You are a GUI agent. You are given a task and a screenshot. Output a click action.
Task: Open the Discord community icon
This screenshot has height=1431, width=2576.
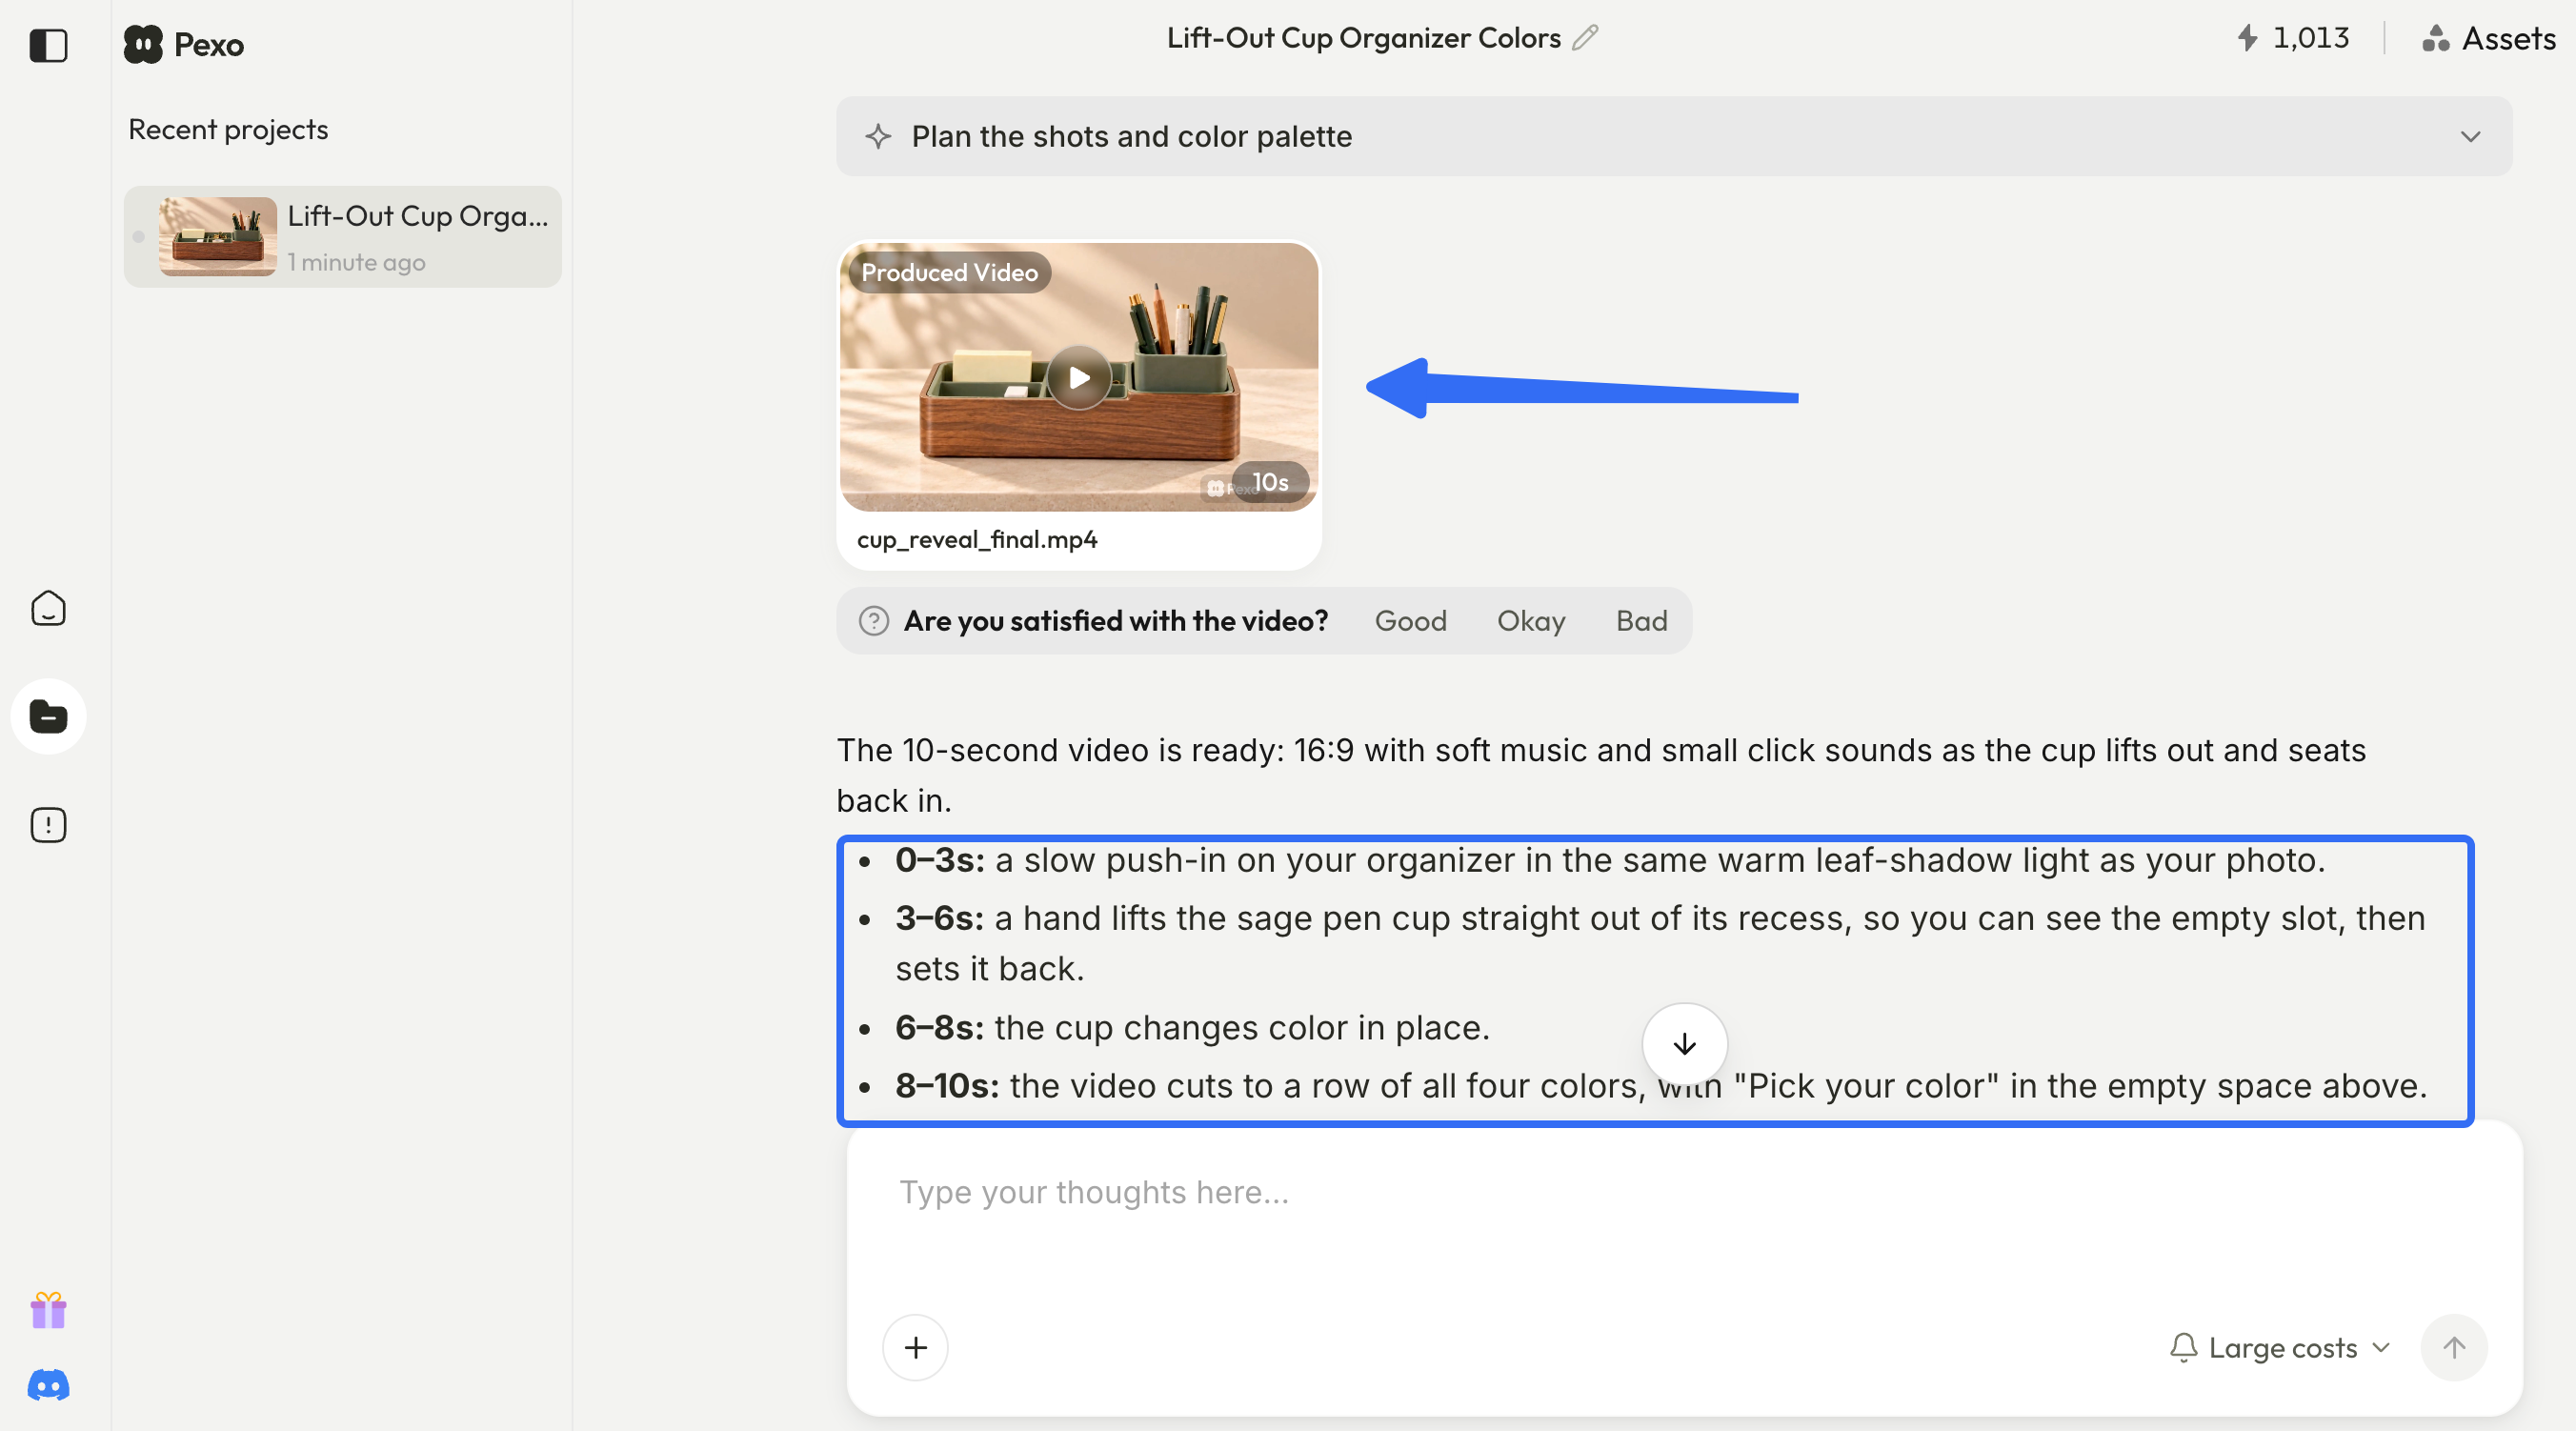48,1385
